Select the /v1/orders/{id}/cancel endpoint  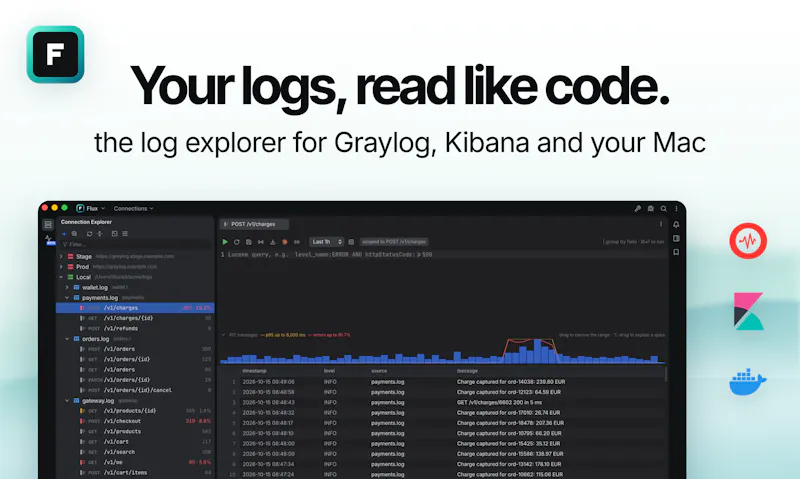tap(135, 390)
